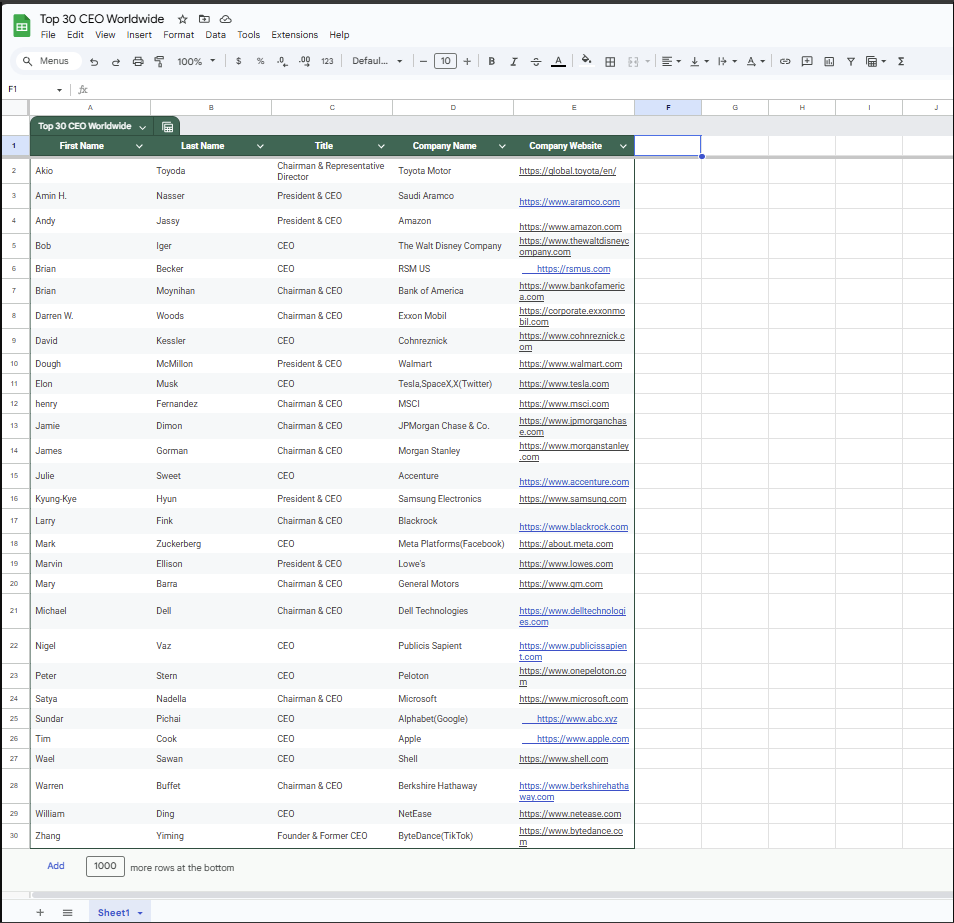Select cell containing Zuckerberg
Image resolution: width=954 pixels, height=923 pixels.
click(211, 544)
